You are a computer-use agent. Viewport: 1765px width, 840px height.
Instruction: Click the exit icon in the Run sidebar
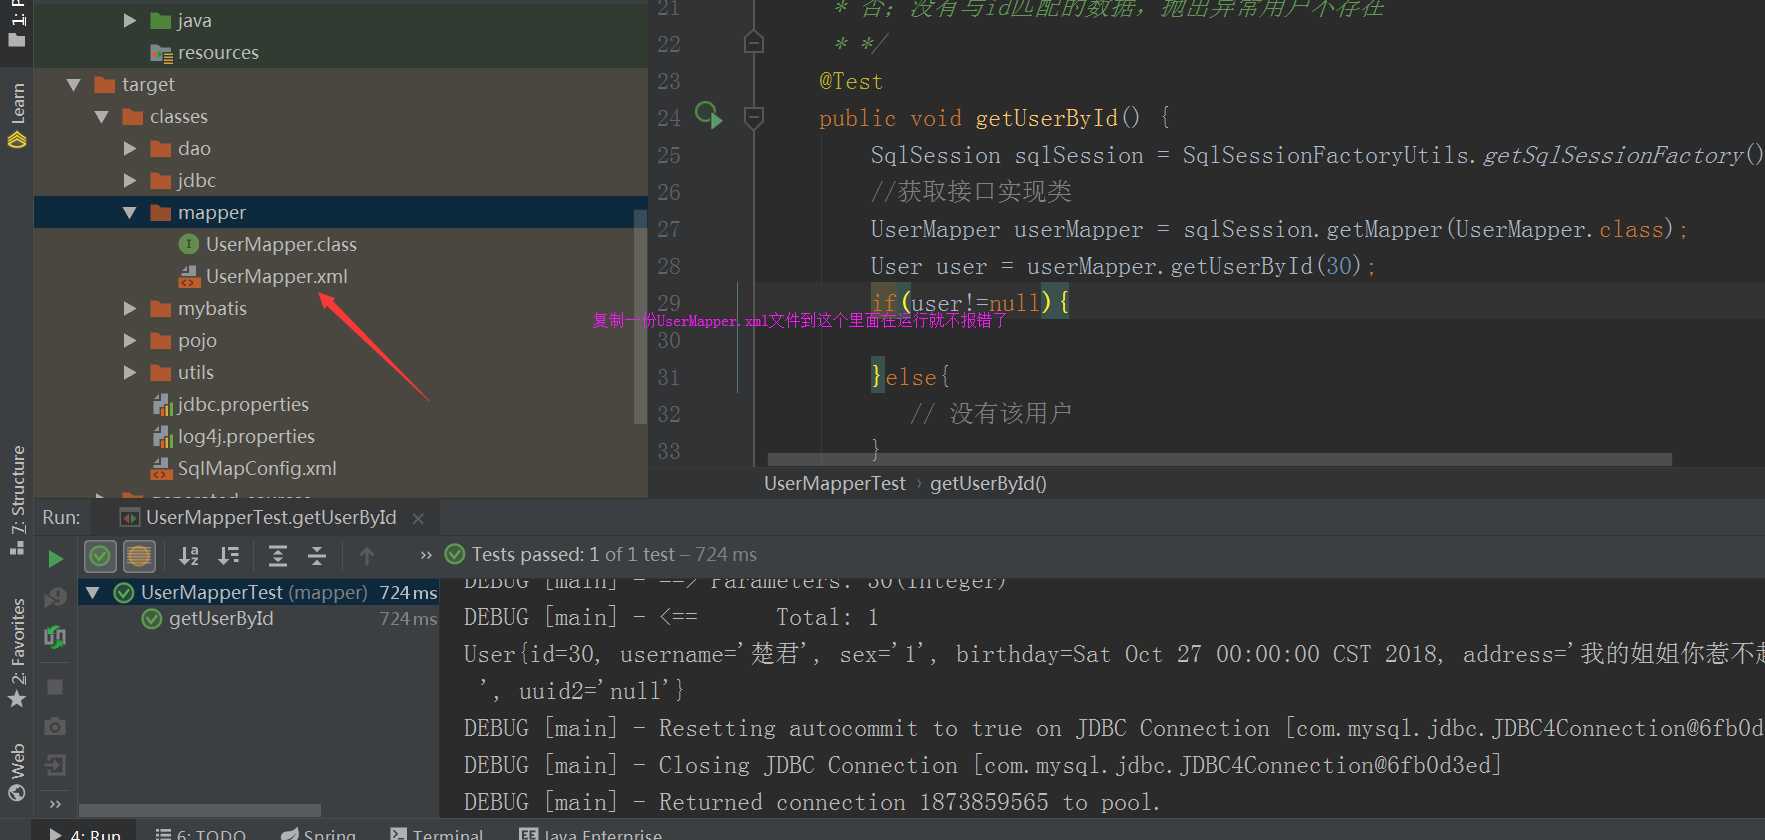(55, 765)
